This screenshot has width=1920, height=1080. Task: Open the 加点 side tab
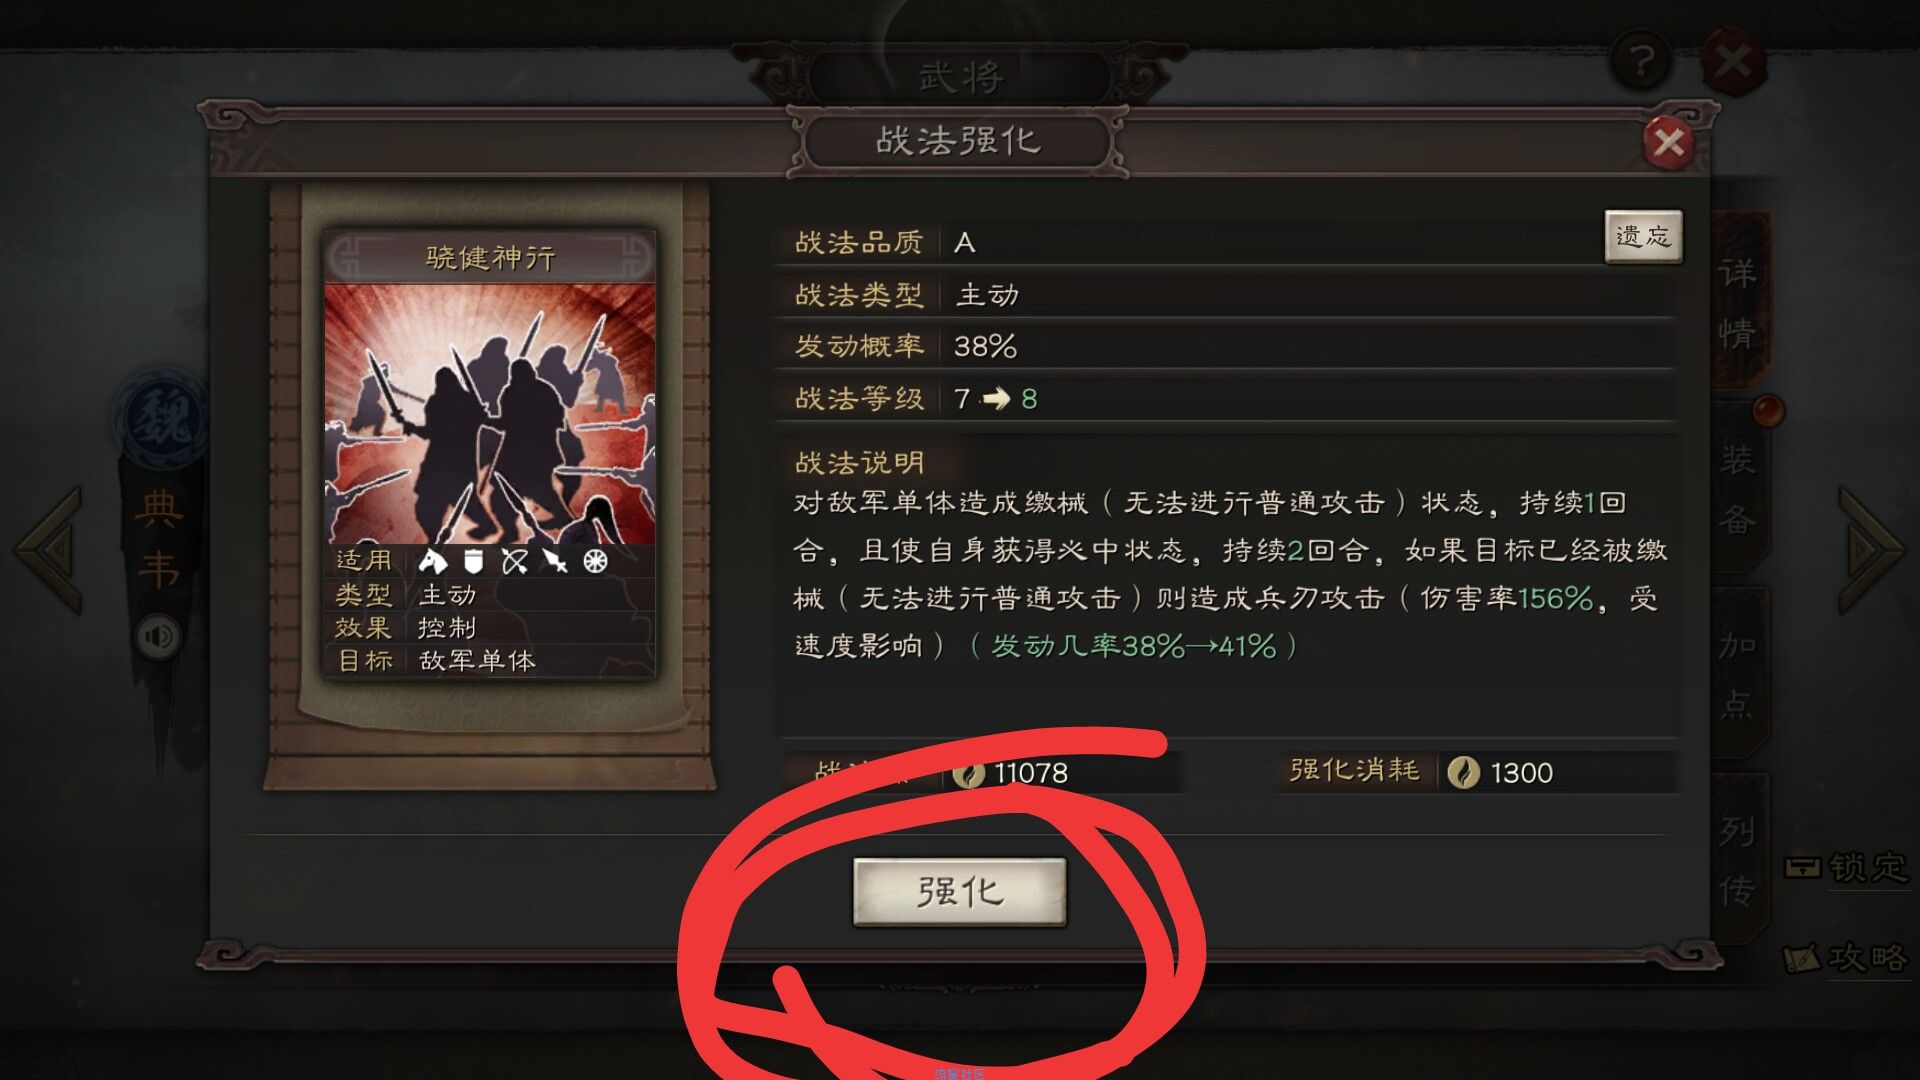click(1738, 675)
